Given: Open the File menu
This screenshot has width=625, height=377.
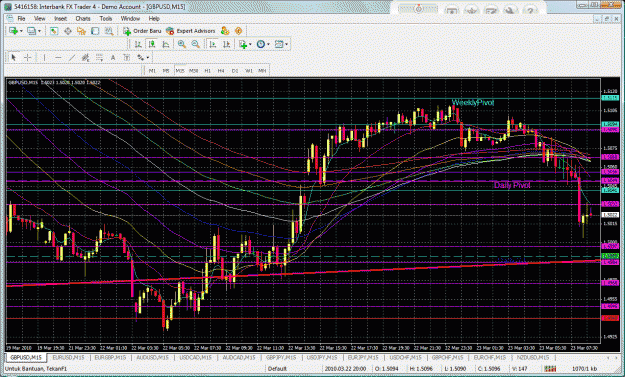Looking at the screenshot, I should 21,18.
